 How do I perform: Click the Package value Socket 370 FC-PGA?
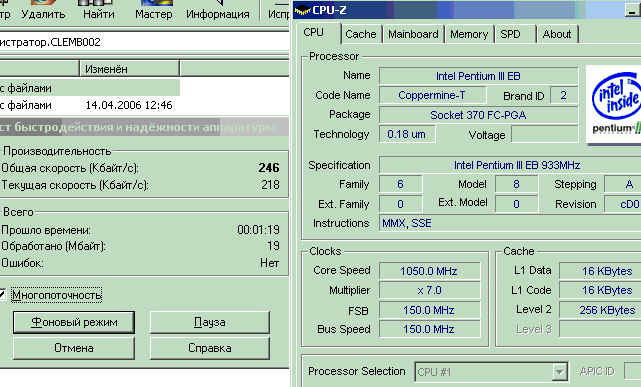[x=478, y=115]
